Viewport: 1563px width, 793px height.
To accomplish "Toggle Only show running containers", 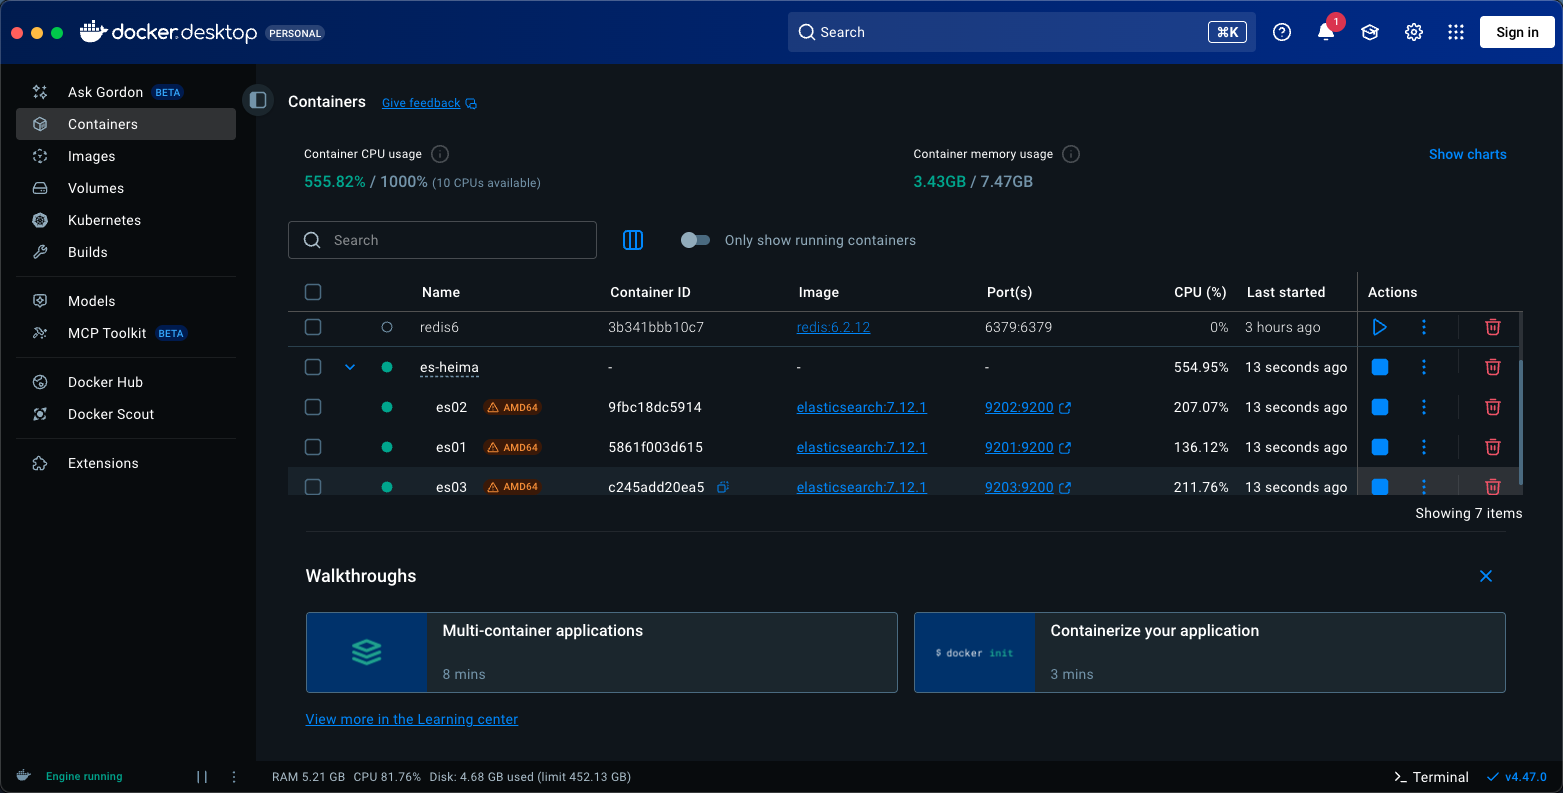I will 695,240.
